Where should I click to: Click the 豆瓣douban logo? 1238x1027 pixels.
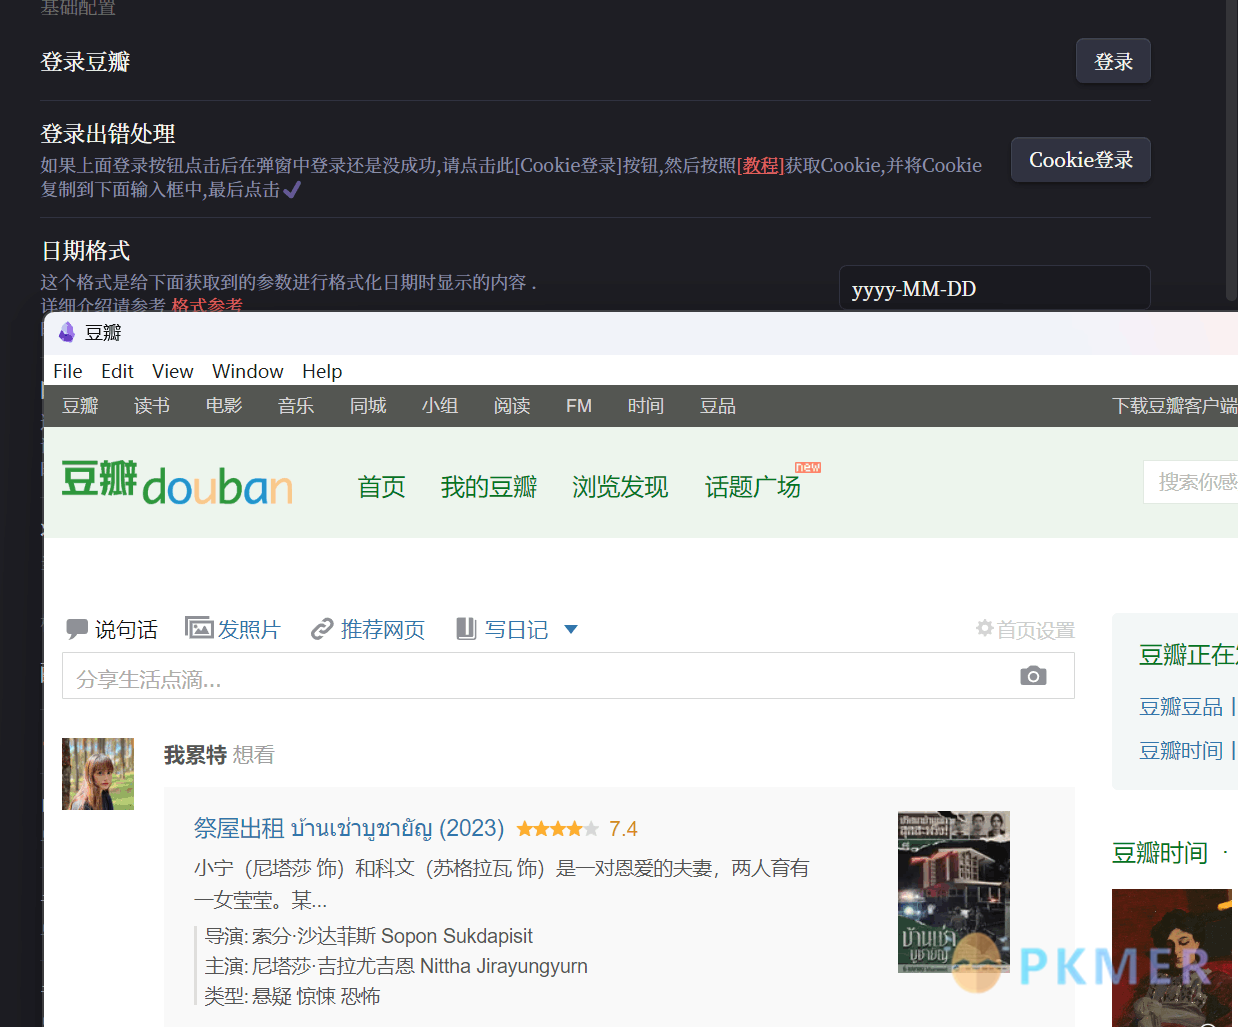[x=176, y=484]
